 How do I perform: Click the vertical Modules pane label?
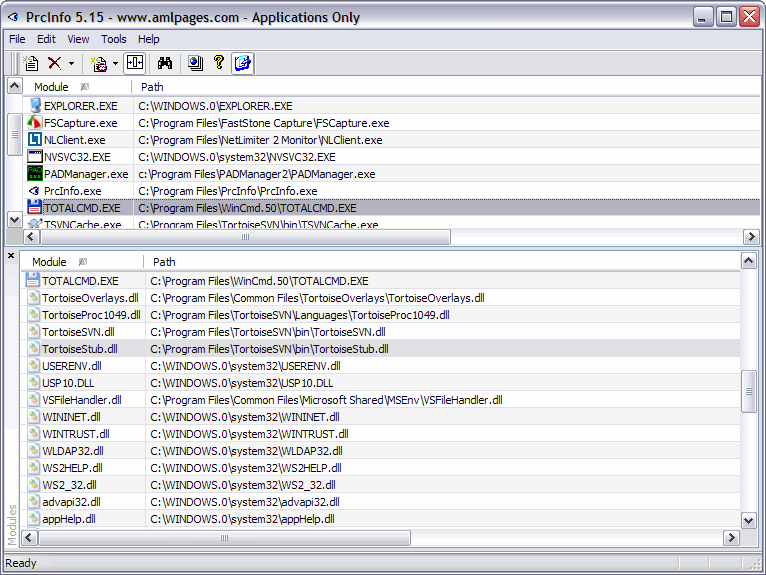tap(12, 525)
